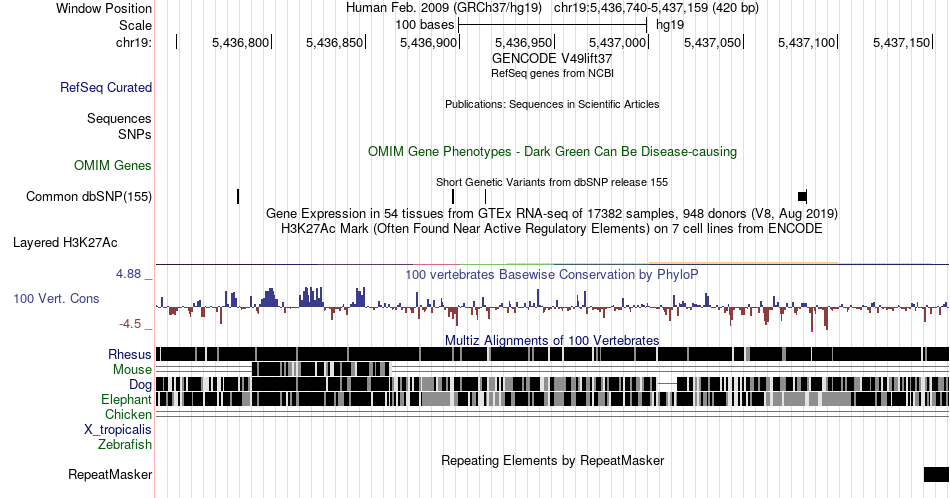The image size is (950, 498).
Task: Select the Elephant alignment label
Action: pyautogui.click(x=126, y=399)
